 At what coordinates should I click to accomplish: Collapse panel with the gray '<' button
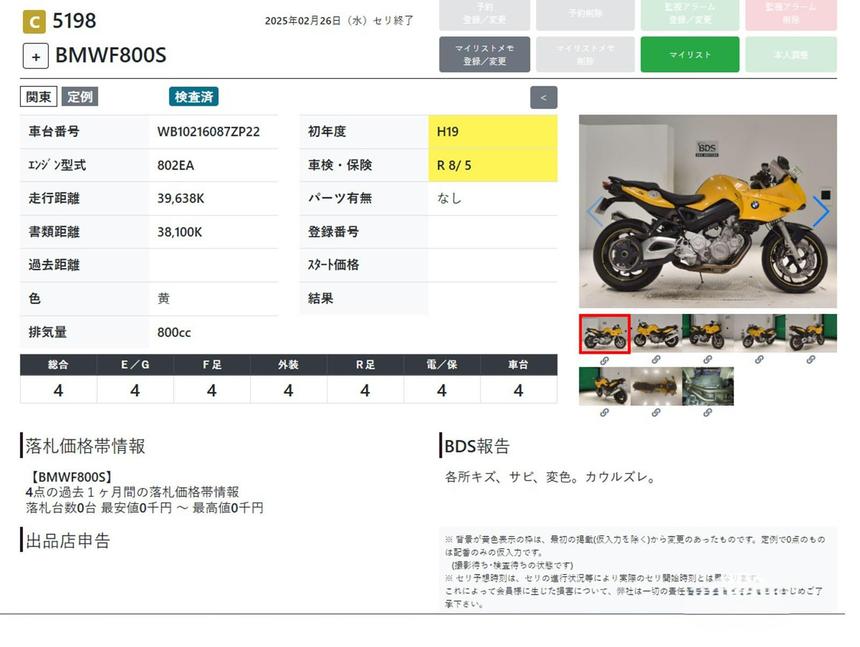coord(543,98)
